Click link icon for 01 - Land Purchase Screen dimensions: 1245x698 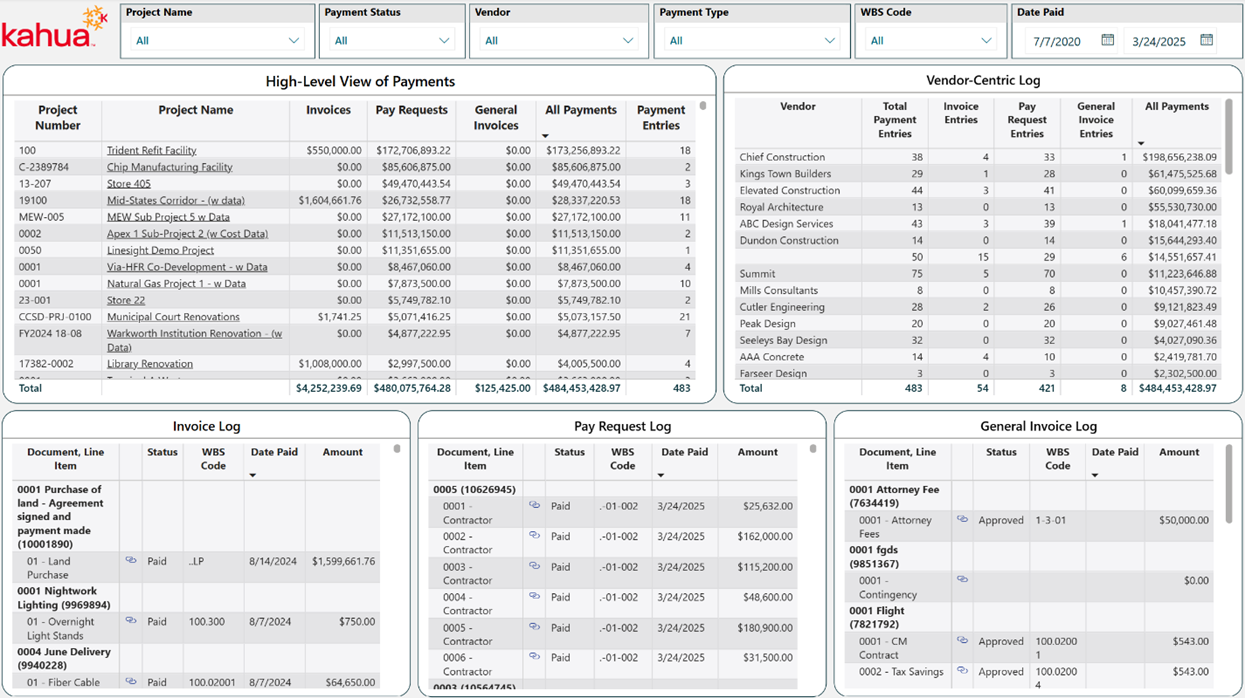coord(131,561)
